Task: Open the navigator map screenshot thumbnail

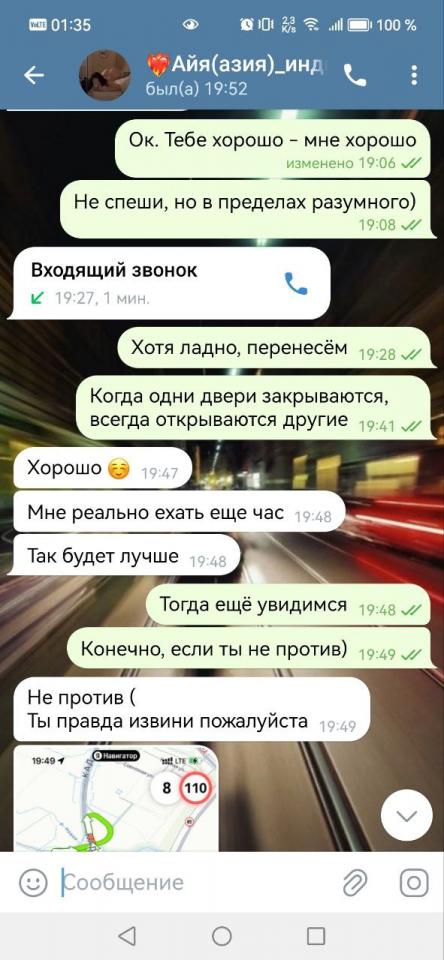Action: click(x=116, y=798)
